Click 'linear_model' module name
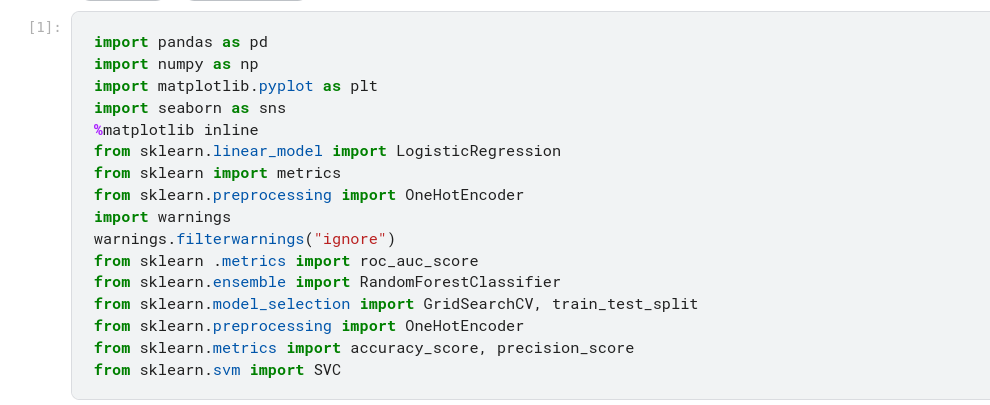Screen dimensions: 990x405 click(267, 151)
